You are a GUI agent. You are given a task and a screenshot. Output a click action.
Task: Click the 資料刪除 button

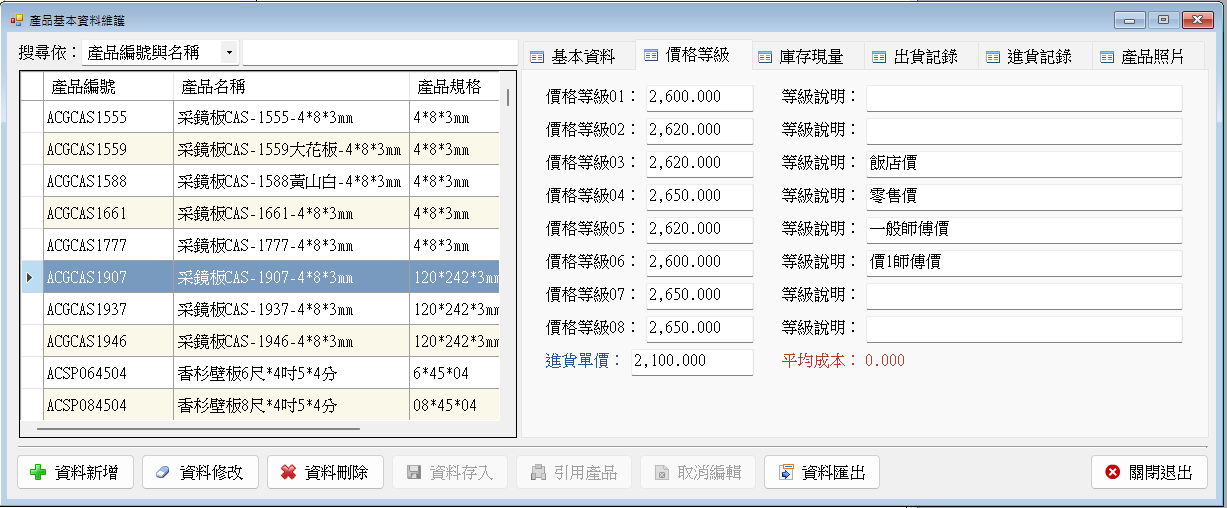(x=325, y=473)
